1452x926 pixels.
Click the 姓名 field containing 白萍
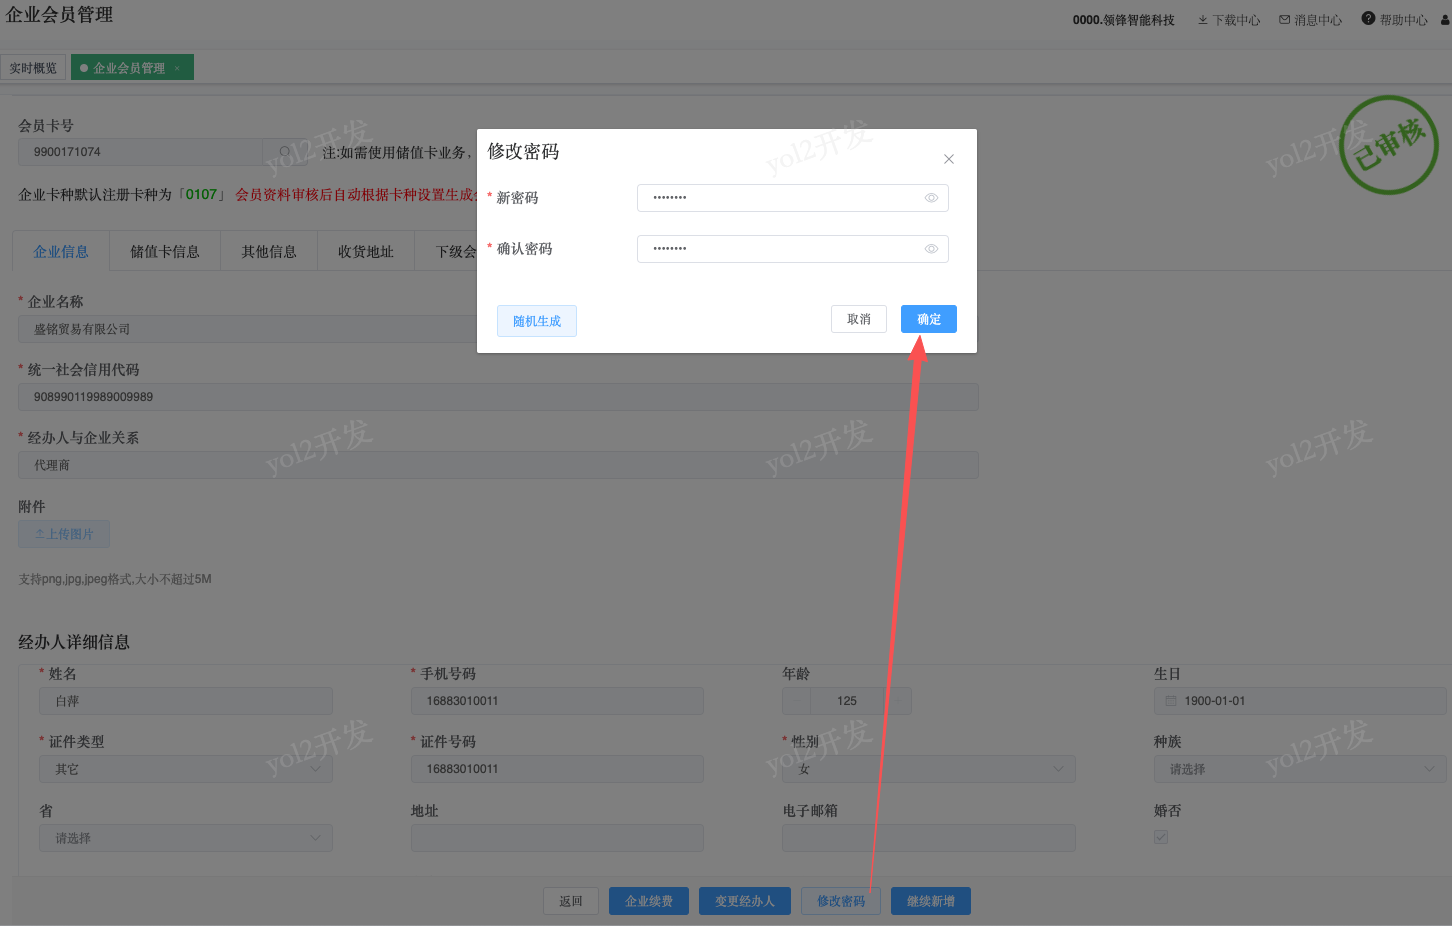186,701
